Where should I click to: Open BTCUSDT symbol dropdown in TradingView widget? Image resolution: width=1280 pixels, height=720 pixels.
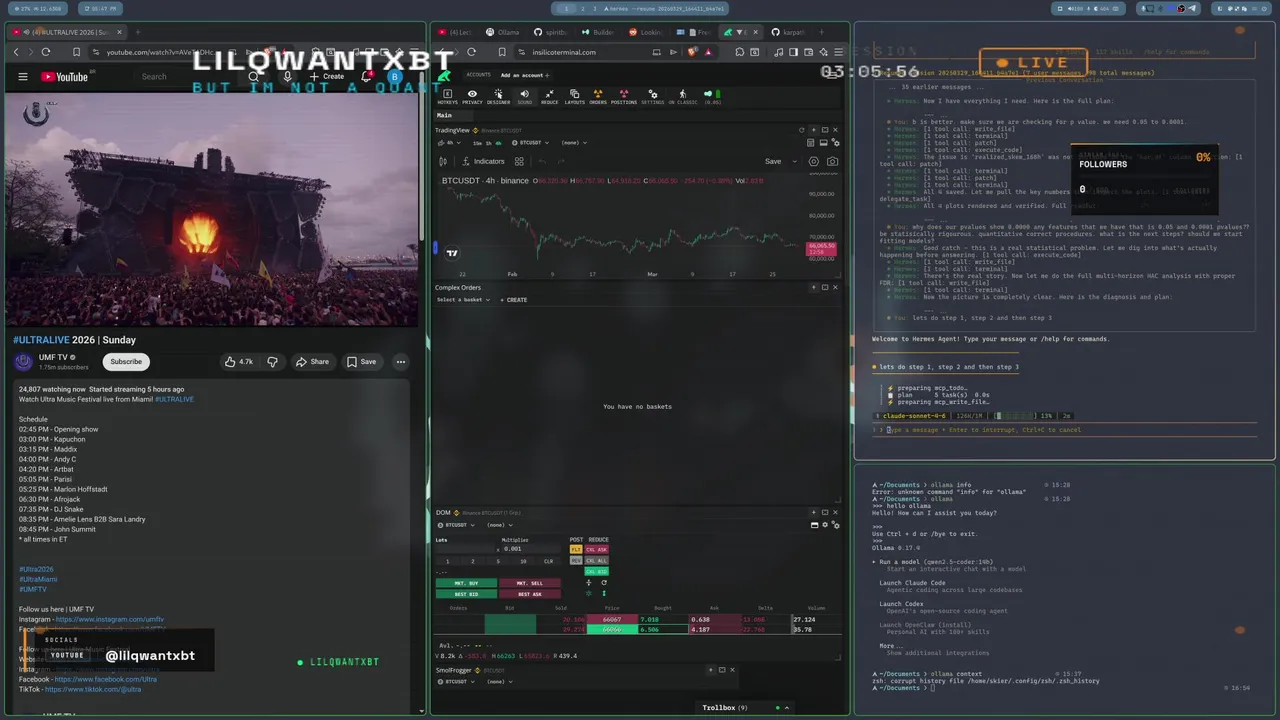pos(530,143)
